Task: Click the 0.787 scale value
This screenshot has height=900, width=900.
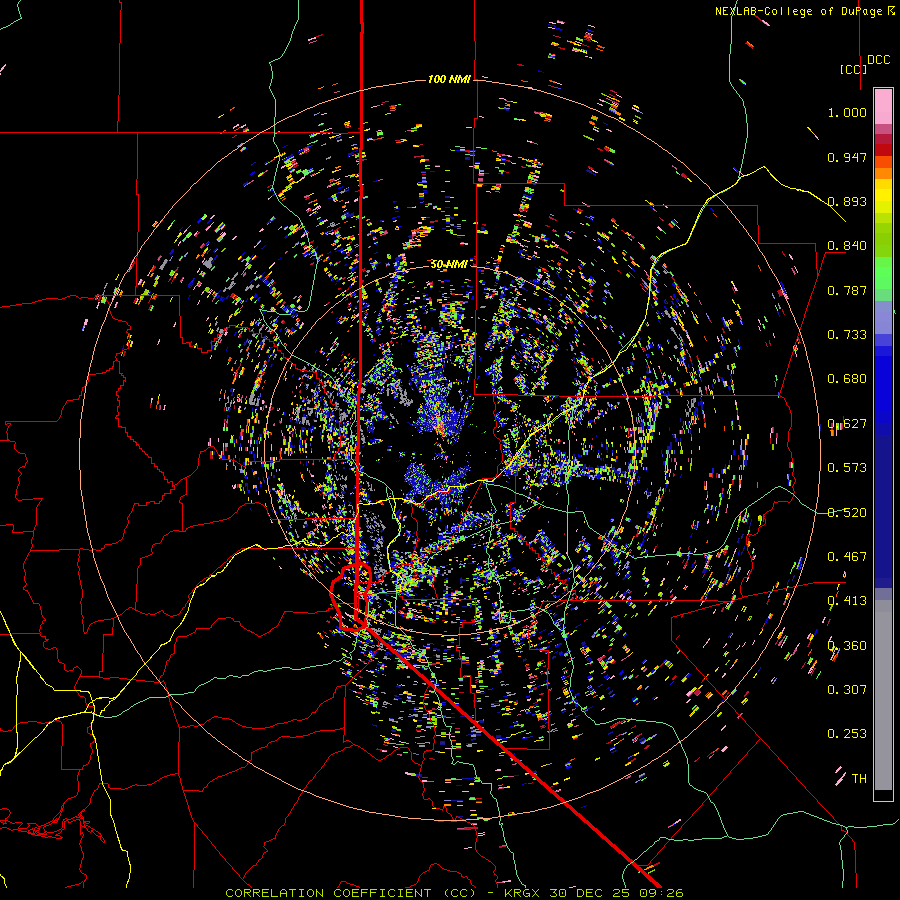Action: (847, 290)
